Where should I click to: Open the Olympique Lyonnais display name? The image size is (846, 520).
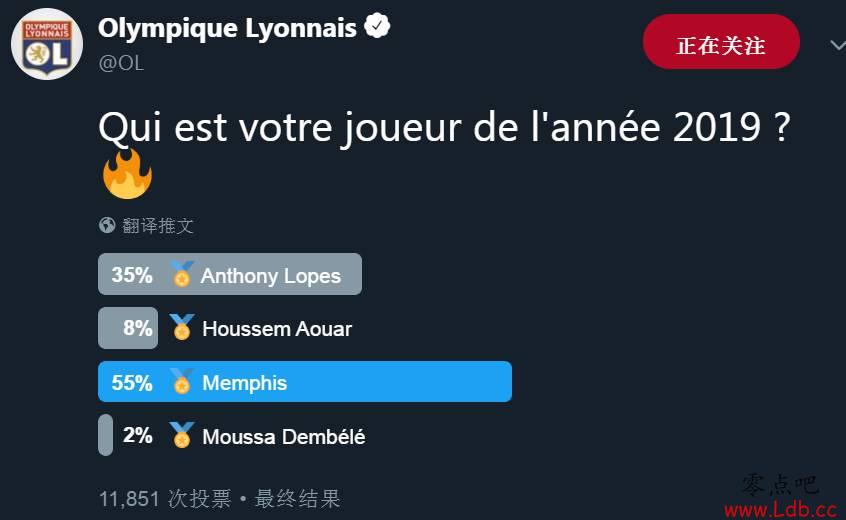[x=227, y=29]
